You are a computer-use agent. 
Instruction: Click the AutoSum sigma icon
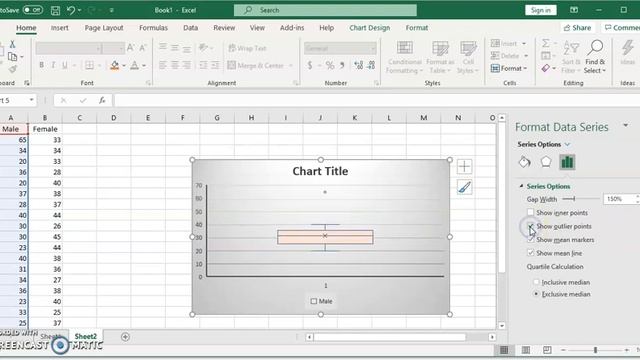pyautogui.click(x=545, y=43)
